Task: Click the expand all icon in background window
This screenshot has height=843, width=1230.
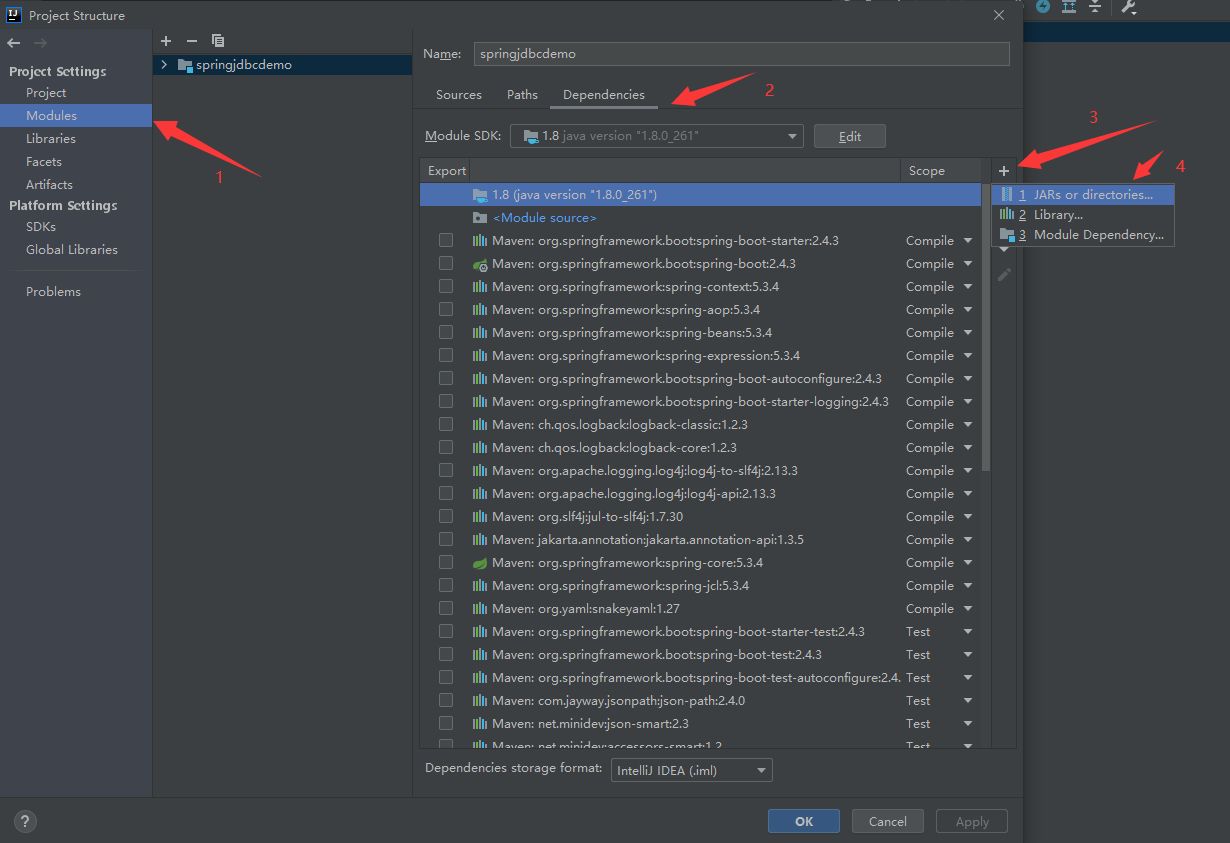Action: (1069, 7)
